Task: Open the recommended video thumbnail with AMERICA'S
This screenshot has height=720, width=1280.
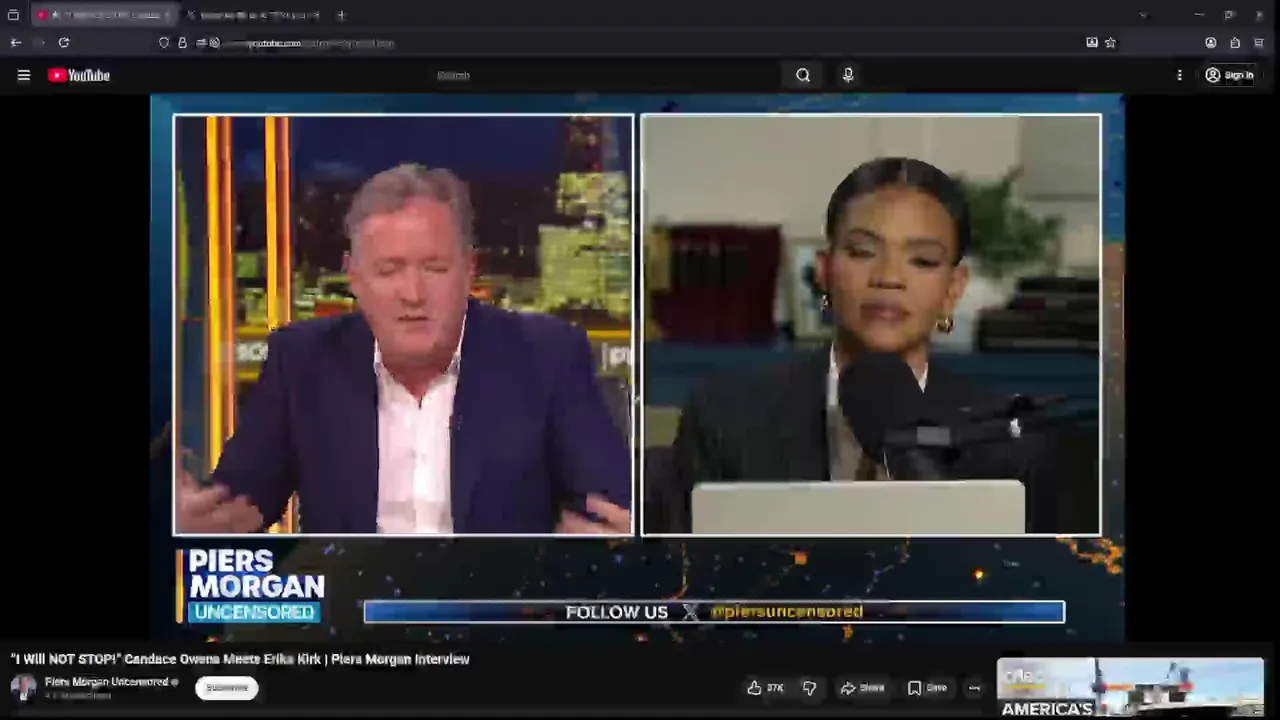Action: (1130, 688)
